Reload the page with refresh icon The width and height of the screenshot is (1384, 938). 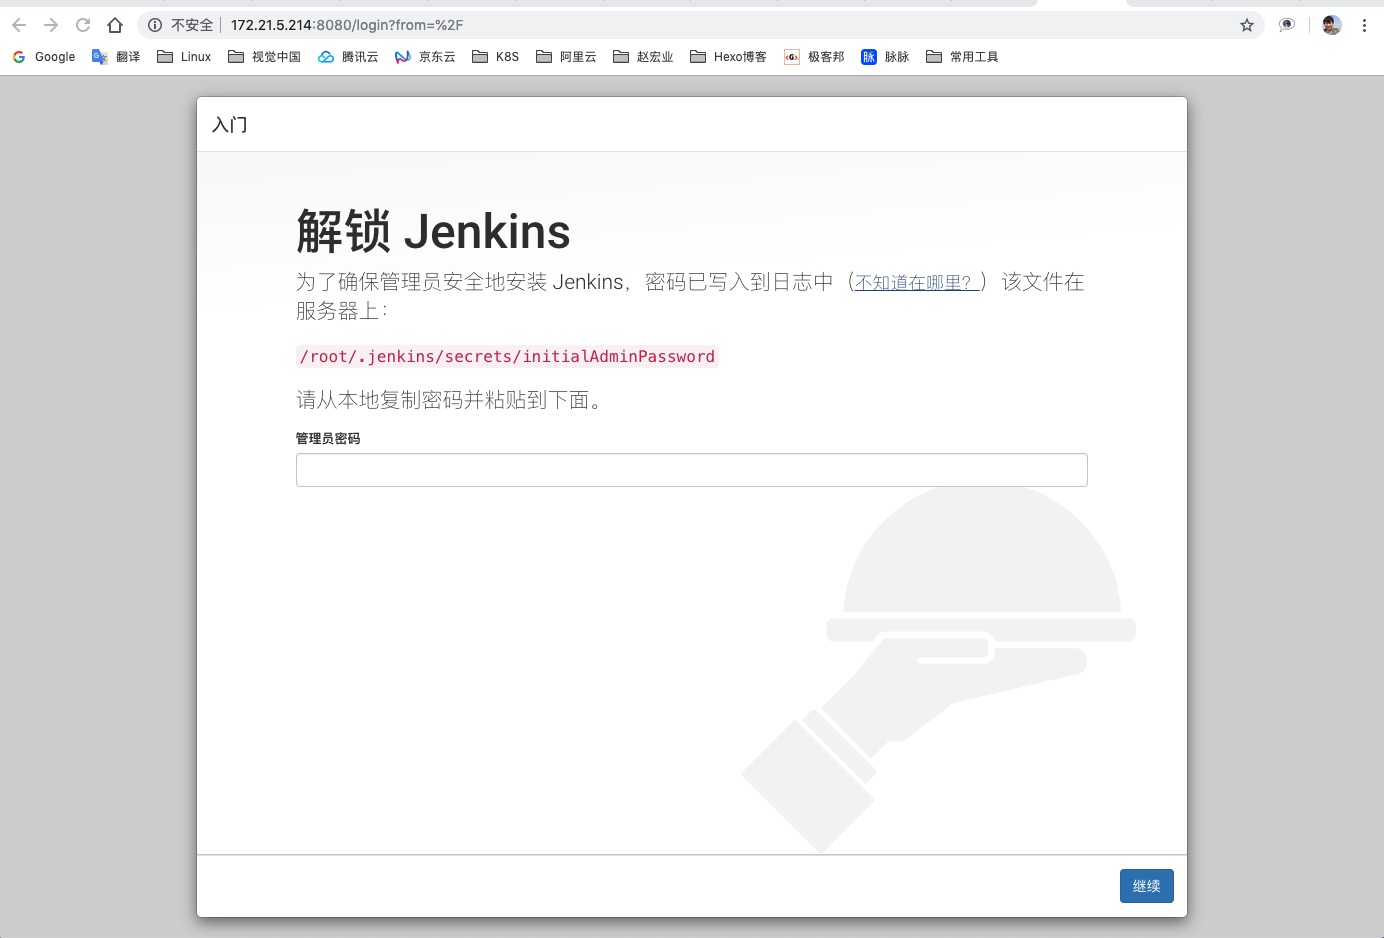(x=83, y=25)
